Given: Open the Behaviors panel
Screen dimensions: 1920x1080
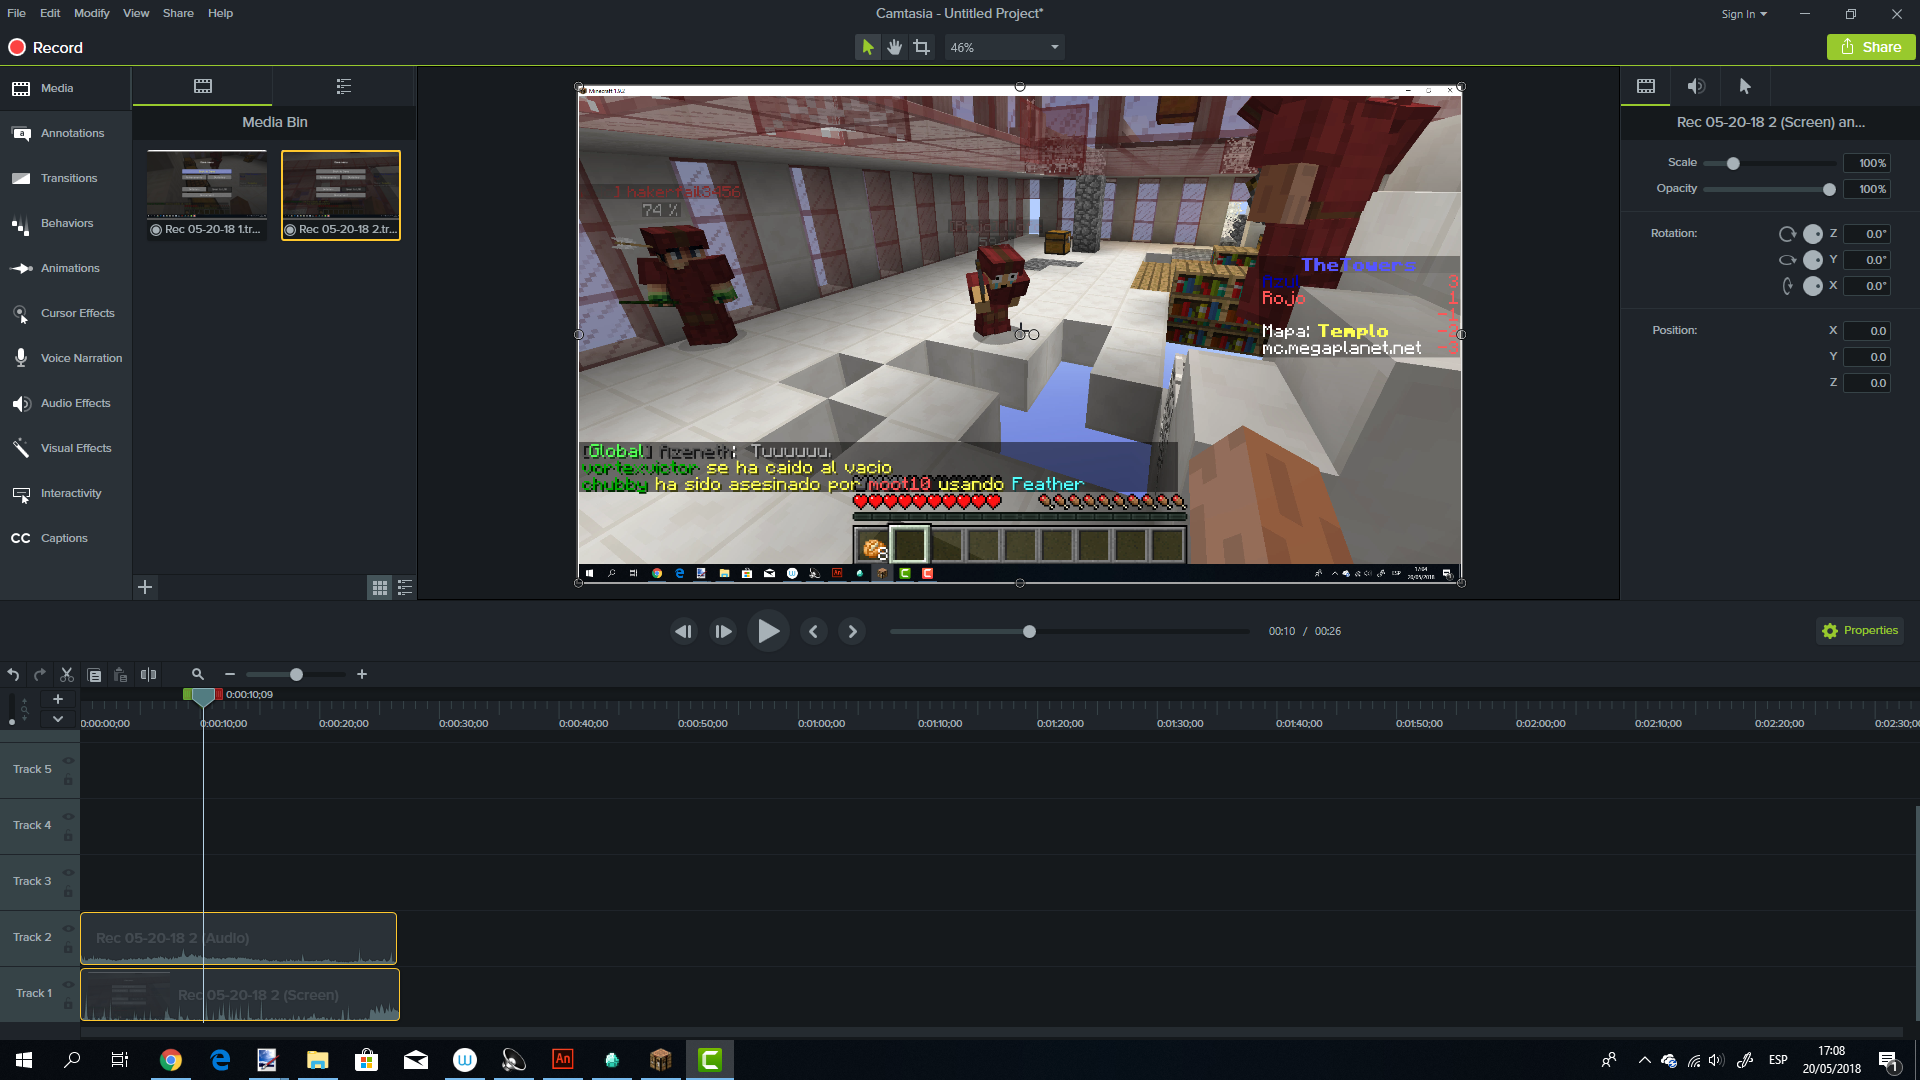Looking at the screenshot, I should tap(65, 223).
